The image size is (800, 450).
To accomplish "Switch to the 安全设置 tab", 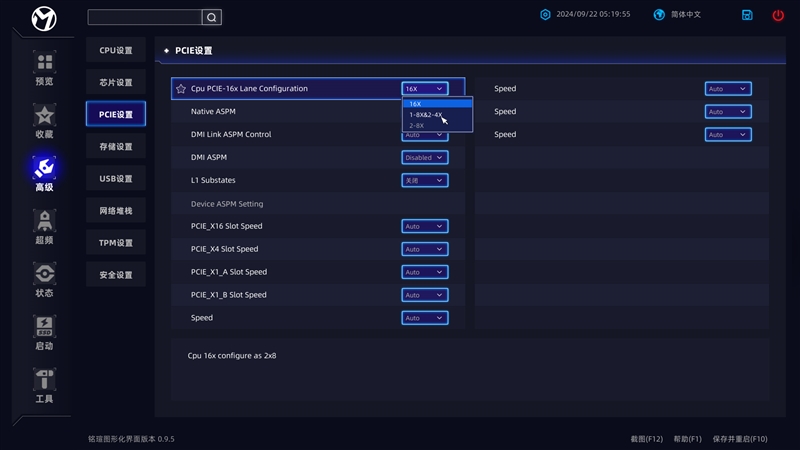I will (x=116, y=274).
